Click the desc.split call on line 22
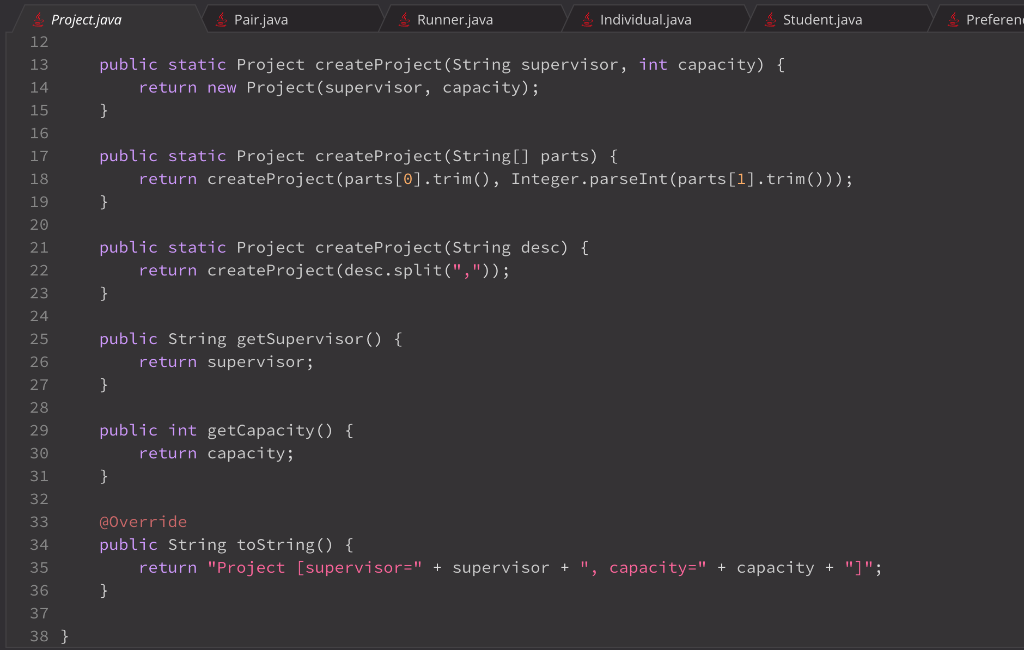Image resolution: width=1024 pixels, height=650 pixels. 393,270
